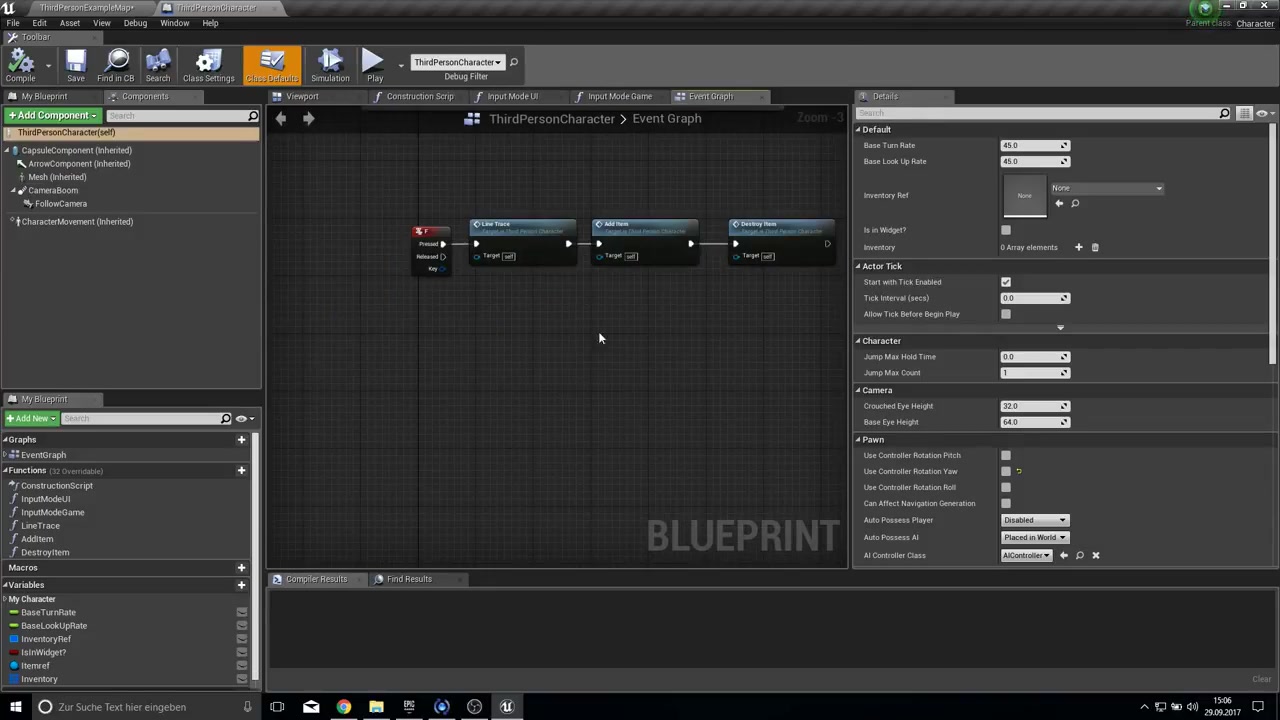
Task: Add a new variable
Action: pos(241,585)
